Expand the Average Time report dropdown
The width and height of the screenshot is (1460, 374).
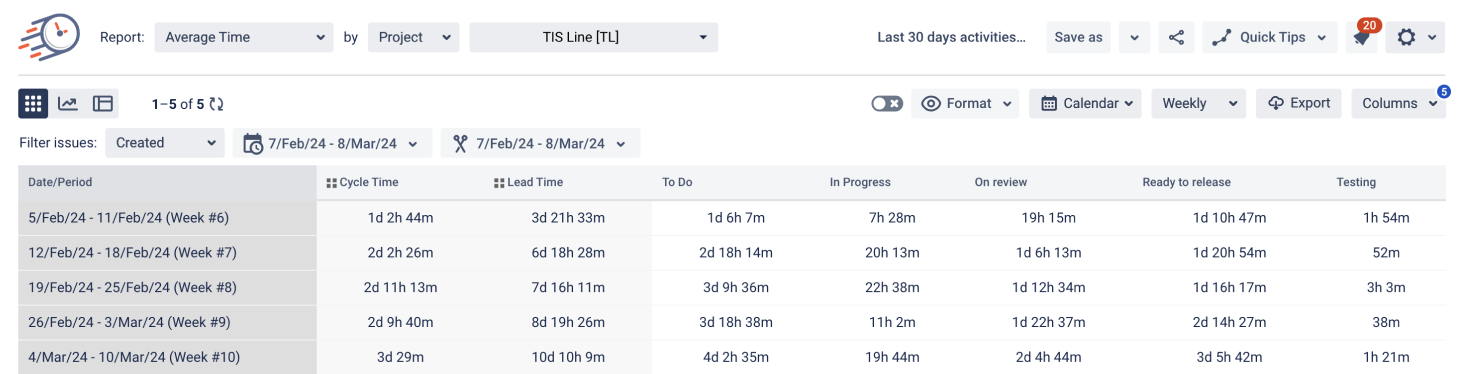244,37
